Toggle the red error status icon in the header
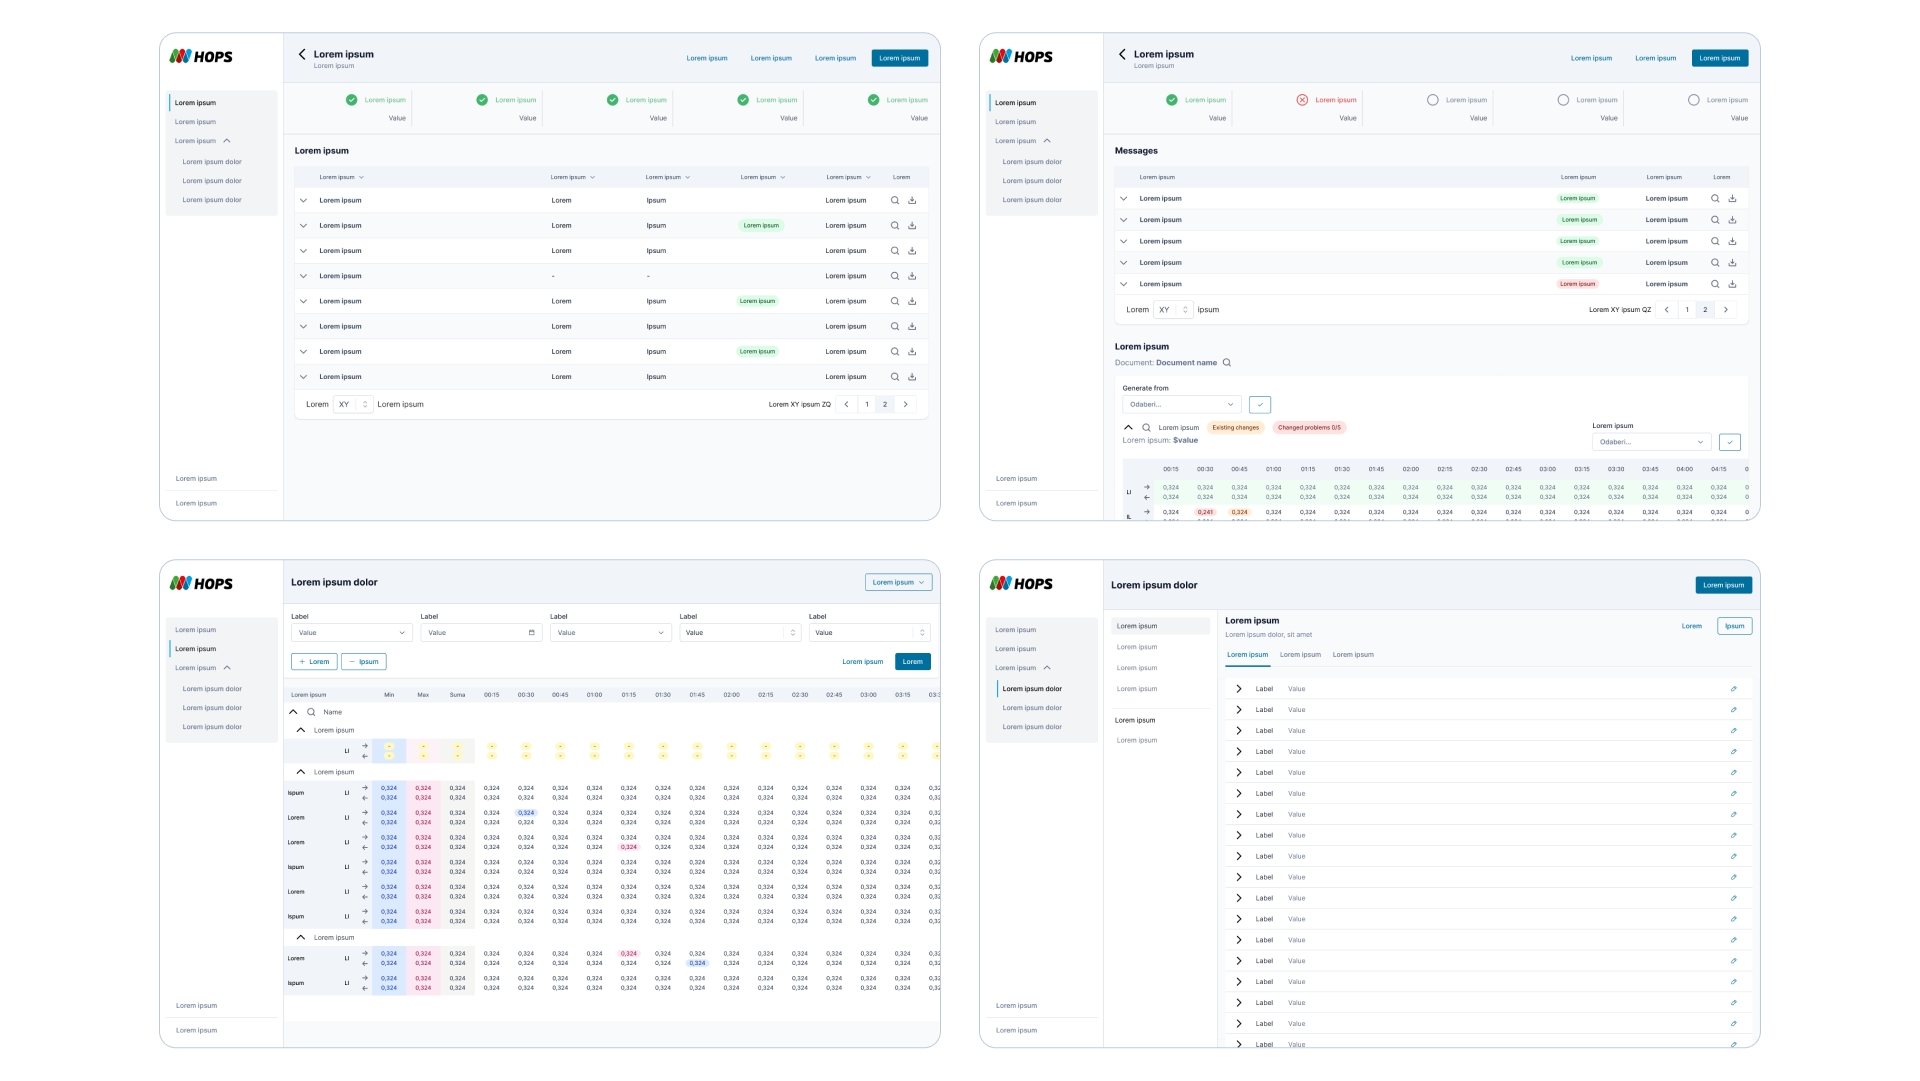The height and width of the screenshot is (1081, 1920). coord(1302,99)
